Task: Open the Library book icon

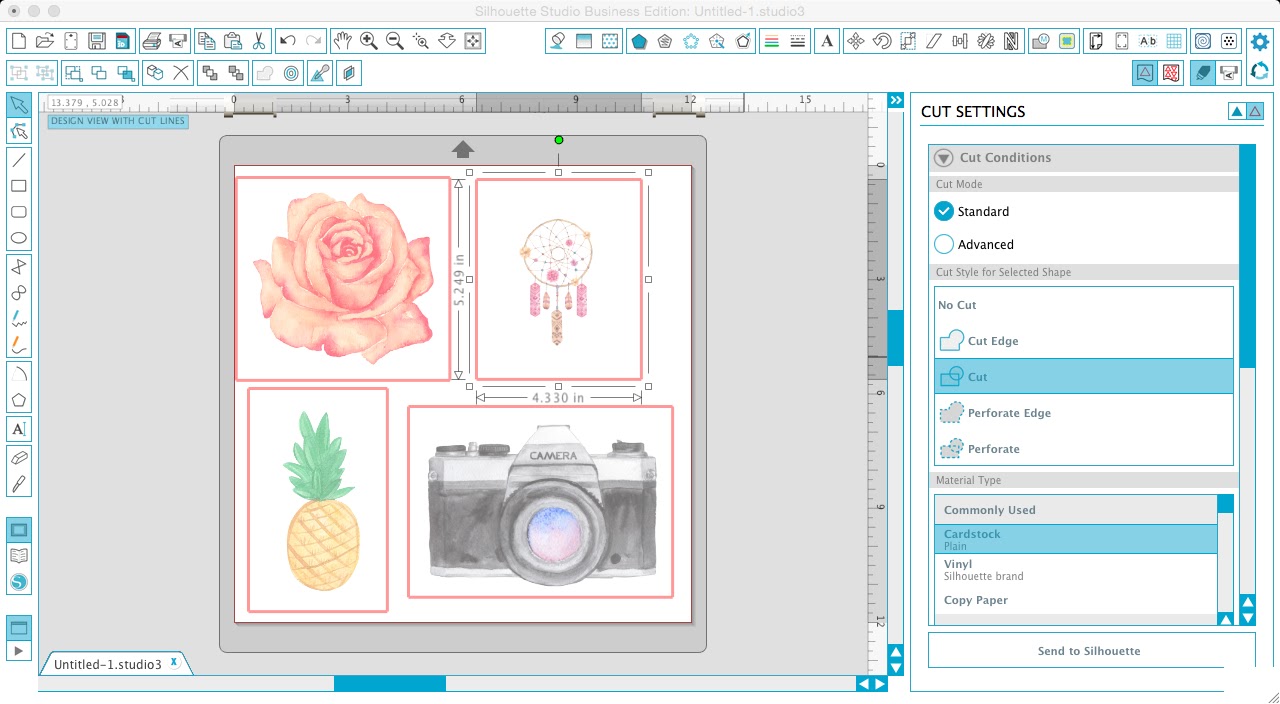Action: click(19, 556)
